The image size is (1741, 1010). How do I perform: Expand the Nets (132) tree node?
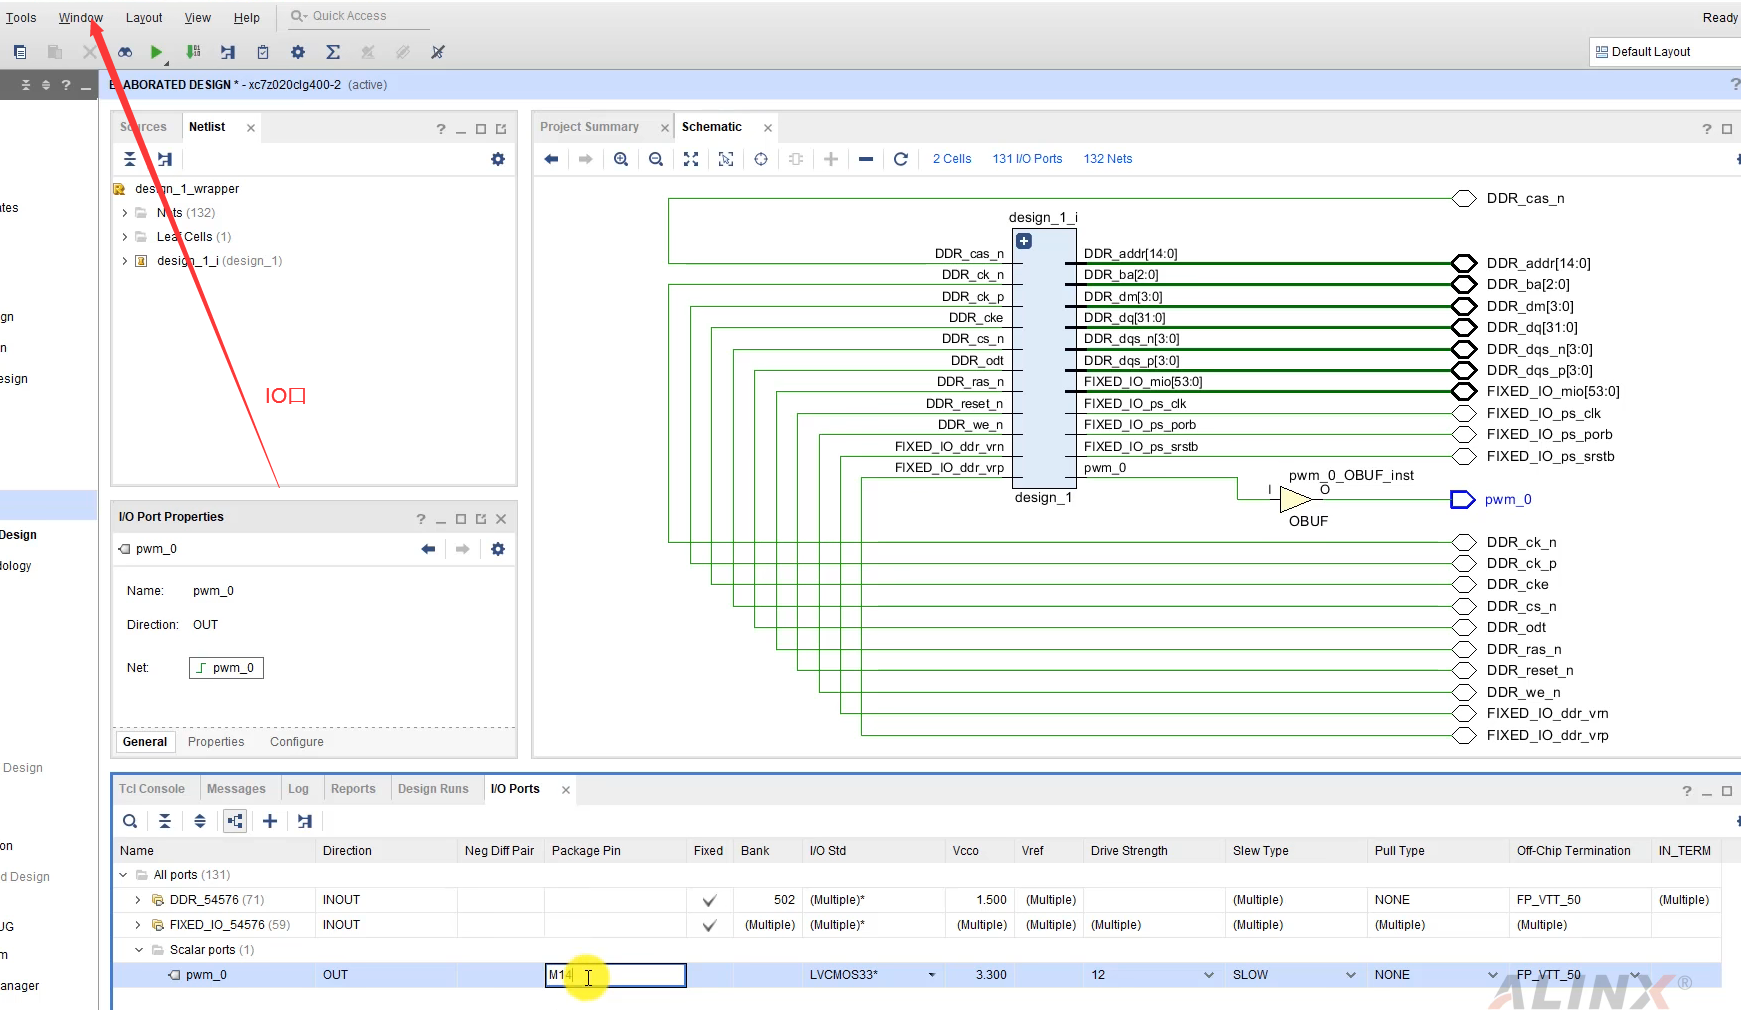coord(125,213)
